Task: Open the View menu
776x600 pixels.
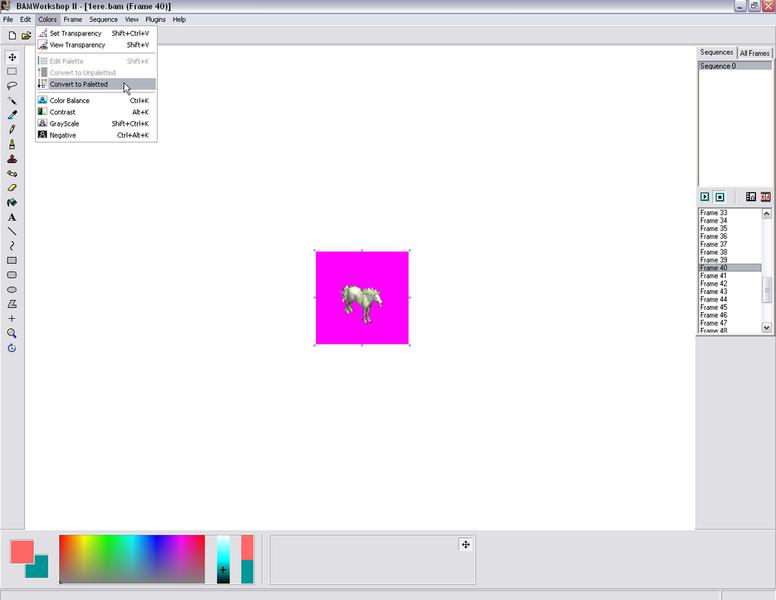Action: tap(132, 19)
